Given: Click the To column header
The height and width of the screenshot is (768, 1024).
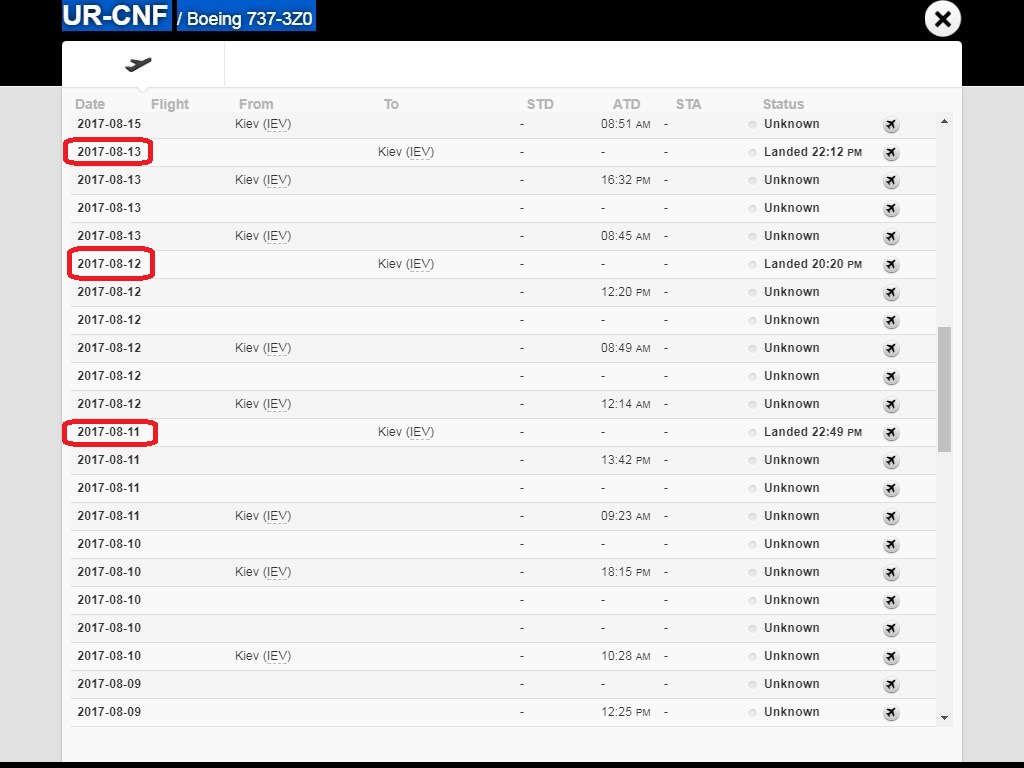Looking at the screenshot, I should pos(391,104).
